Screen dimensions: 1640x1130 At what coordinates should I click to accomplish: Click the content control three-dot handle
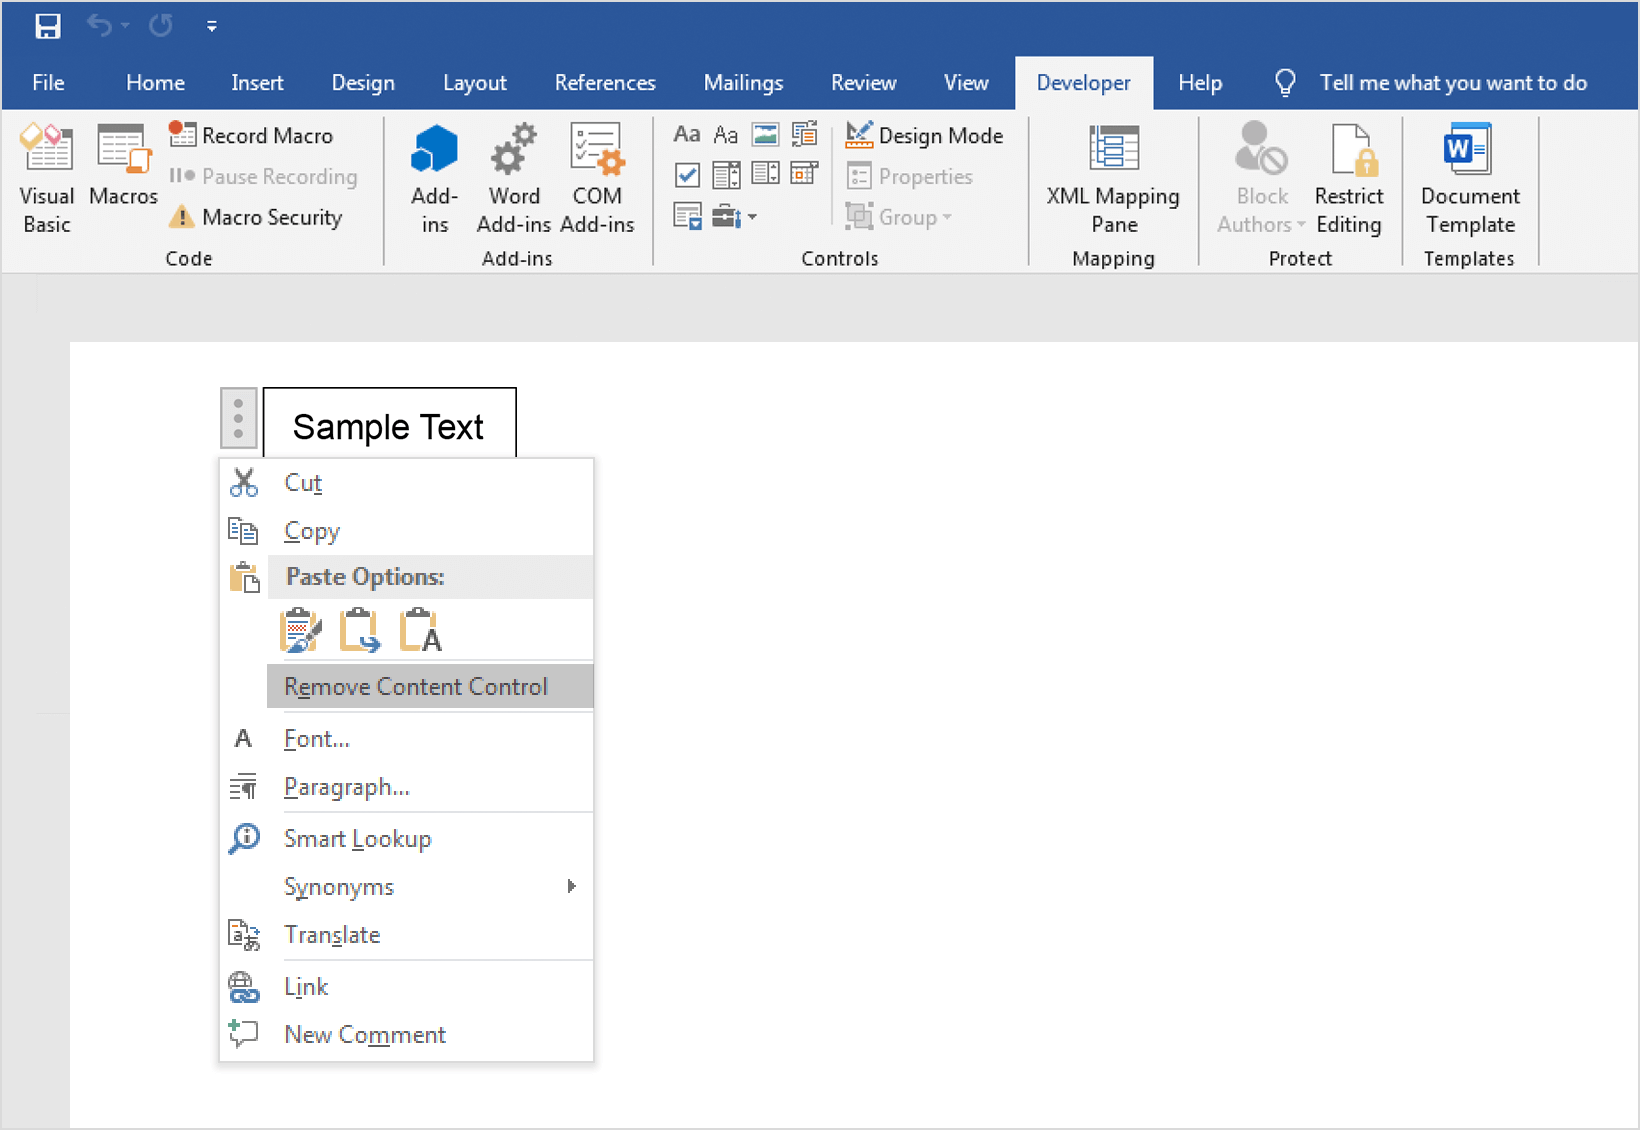click(239, 418)
